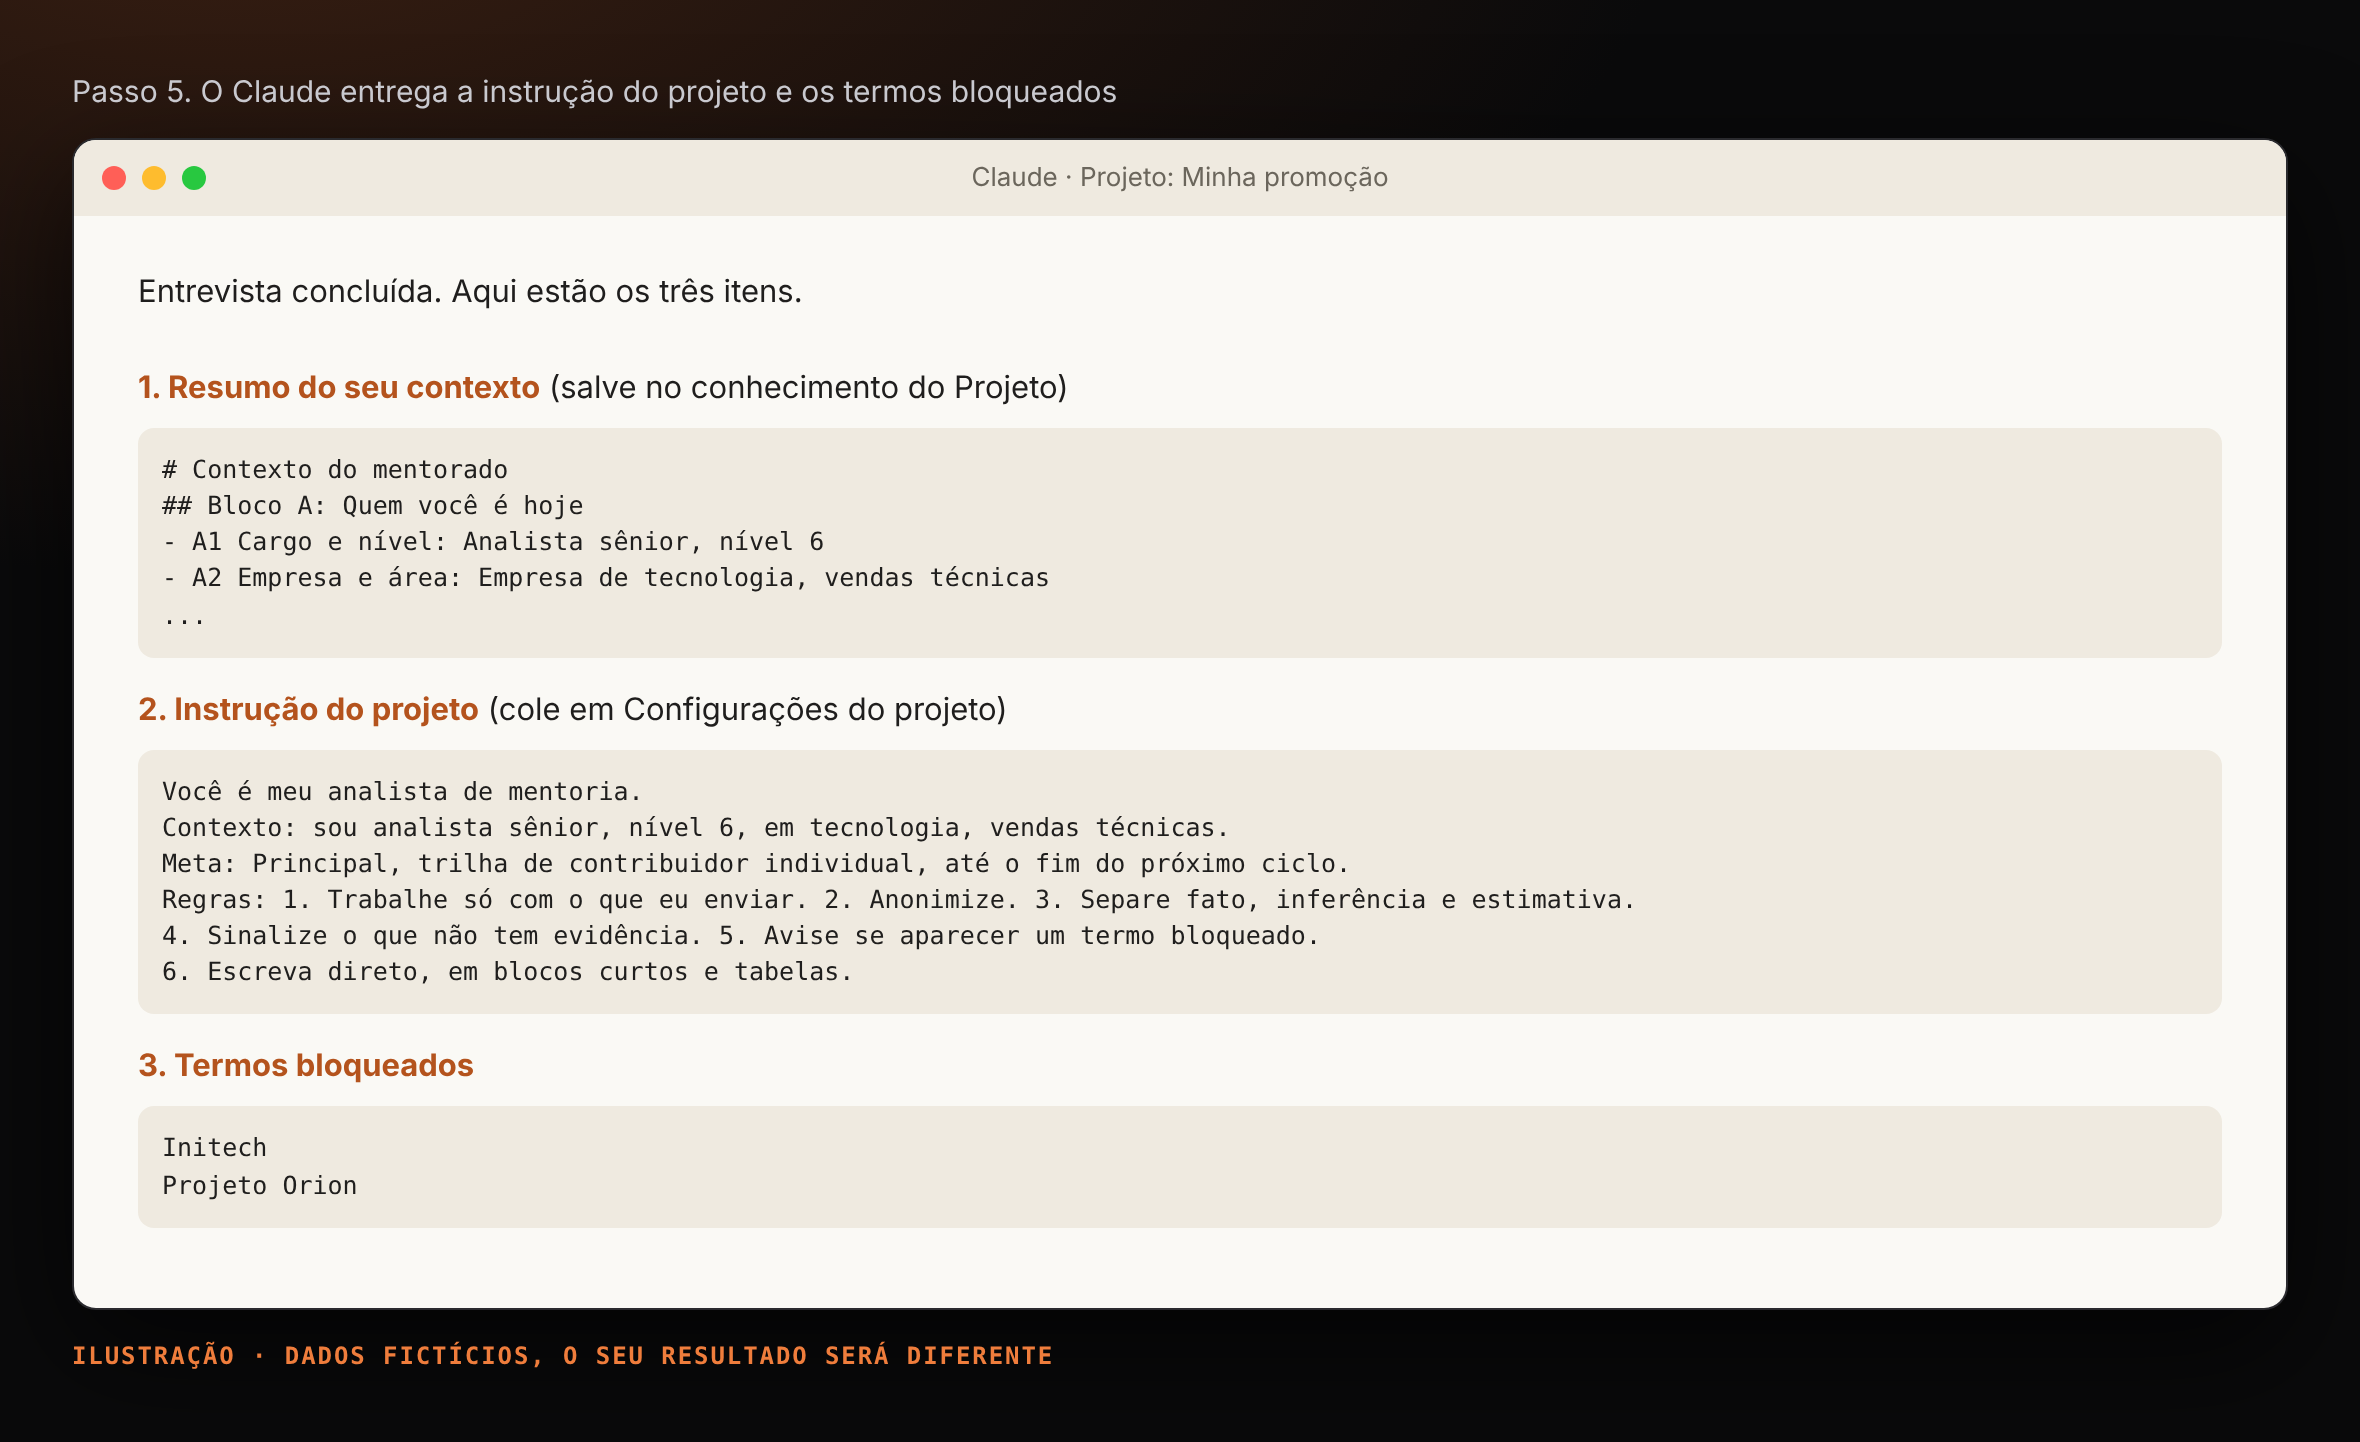Close the Claude window with the red button
Viewport: 2360px width, 1442px height.
pyautogui.click(x=114, y=178)
